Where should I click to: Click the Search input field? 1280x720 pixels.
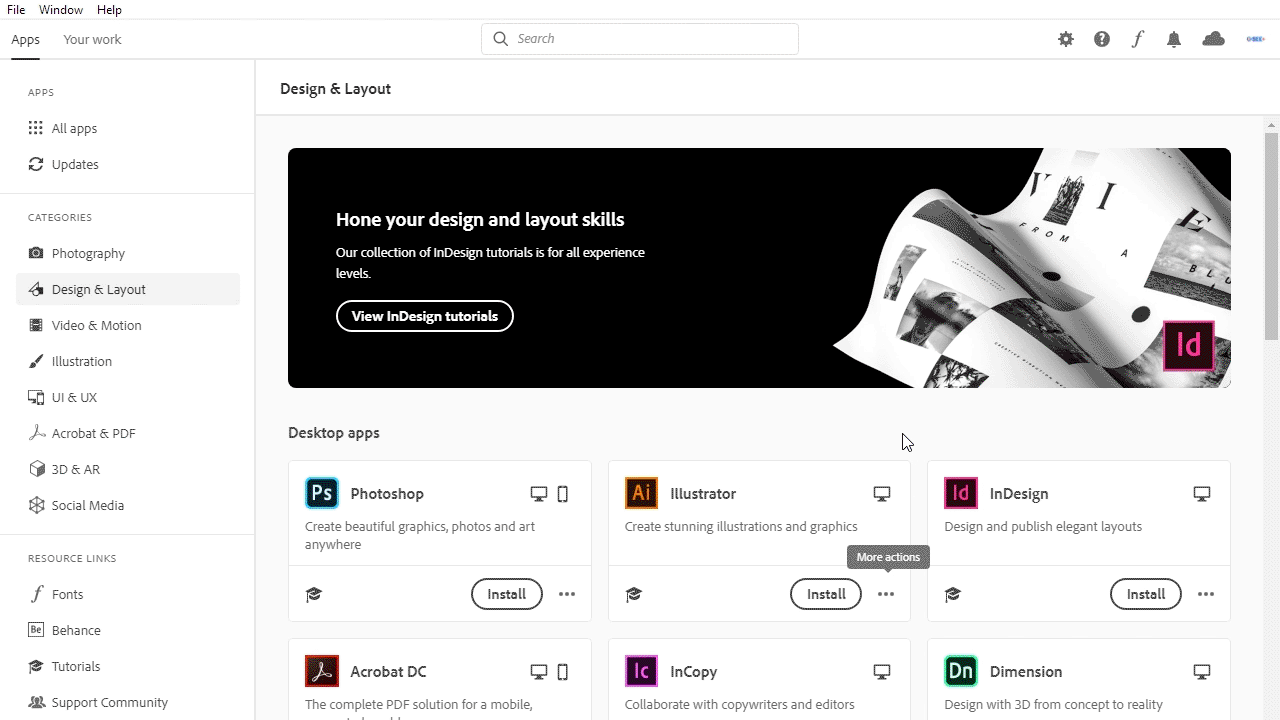pos(640,39)
